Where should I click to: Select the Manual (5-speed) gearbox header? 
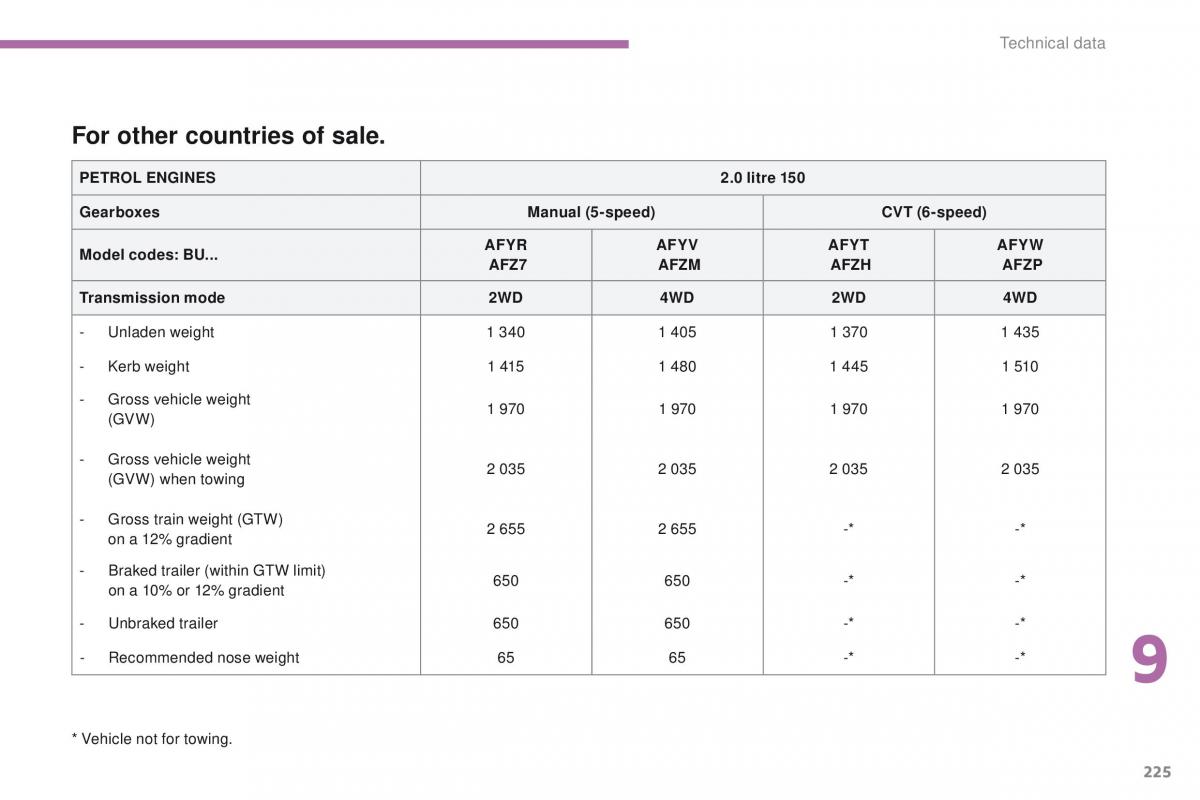coord(591,212)
